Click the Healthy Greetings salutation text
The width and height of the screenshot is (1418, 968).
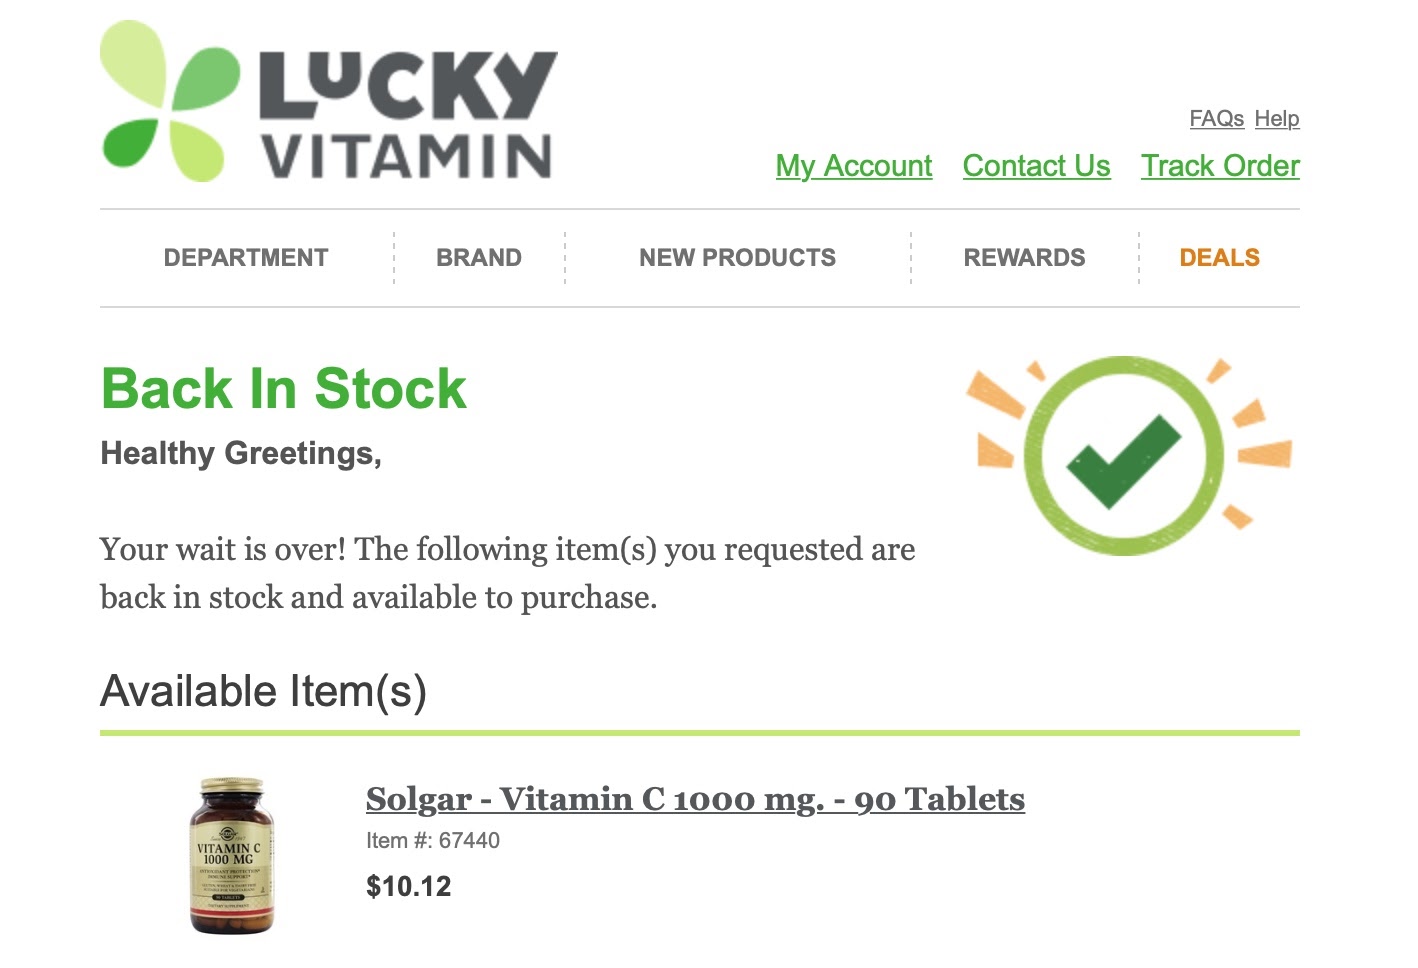(241, 454)
